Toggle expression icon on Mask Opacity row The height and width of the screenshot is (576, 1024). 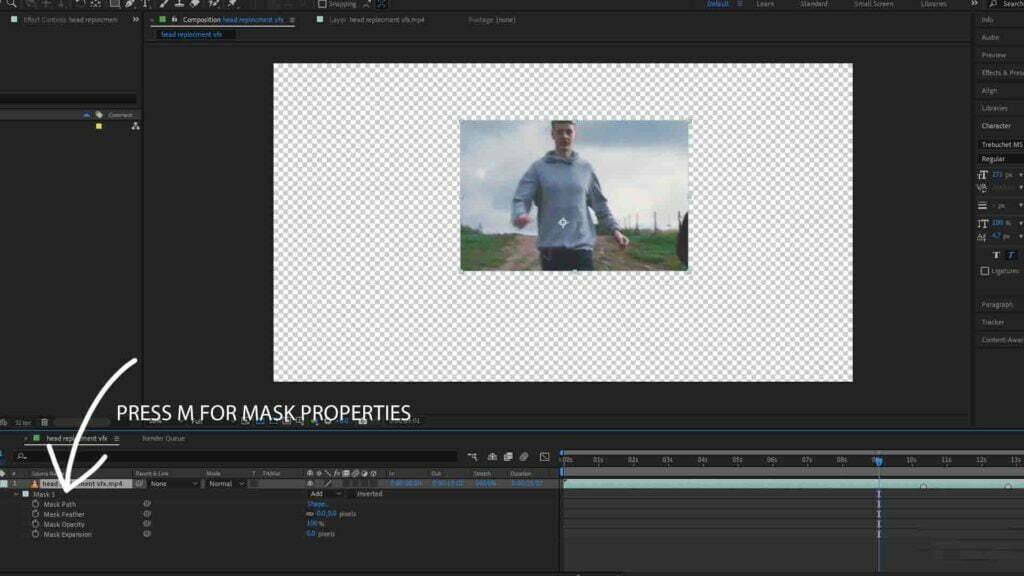pos(147,523)
